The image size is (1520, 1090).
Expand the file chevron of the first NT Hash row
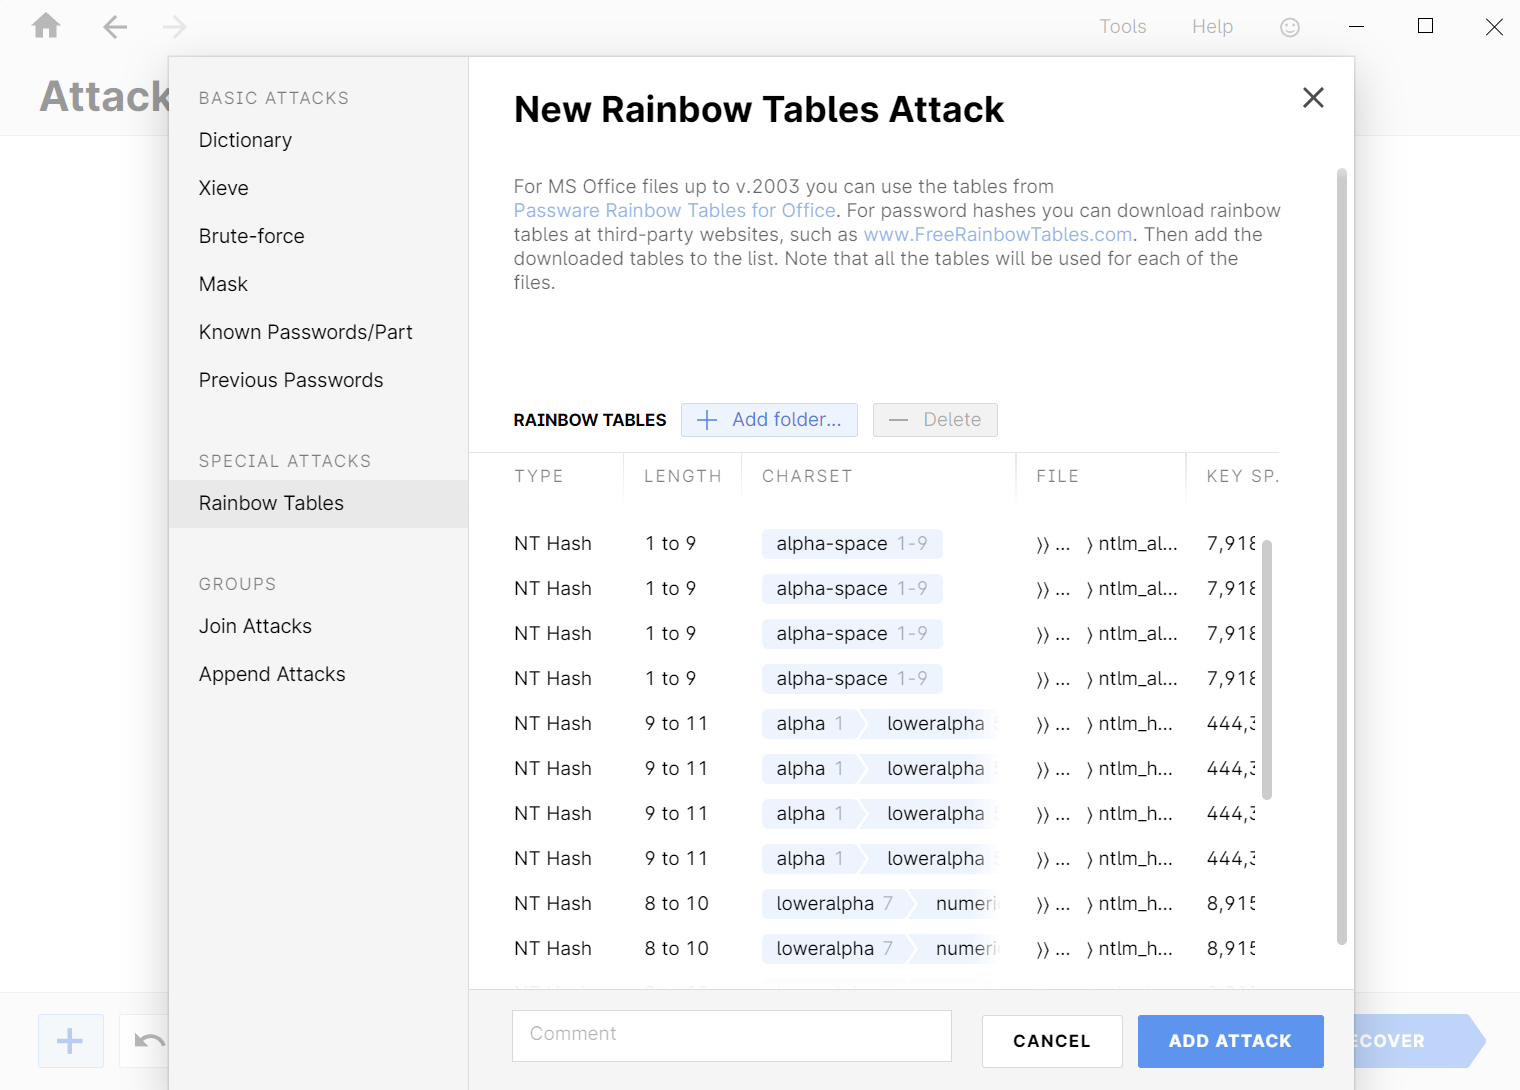pyautogui.click(x=1089, y=543)
